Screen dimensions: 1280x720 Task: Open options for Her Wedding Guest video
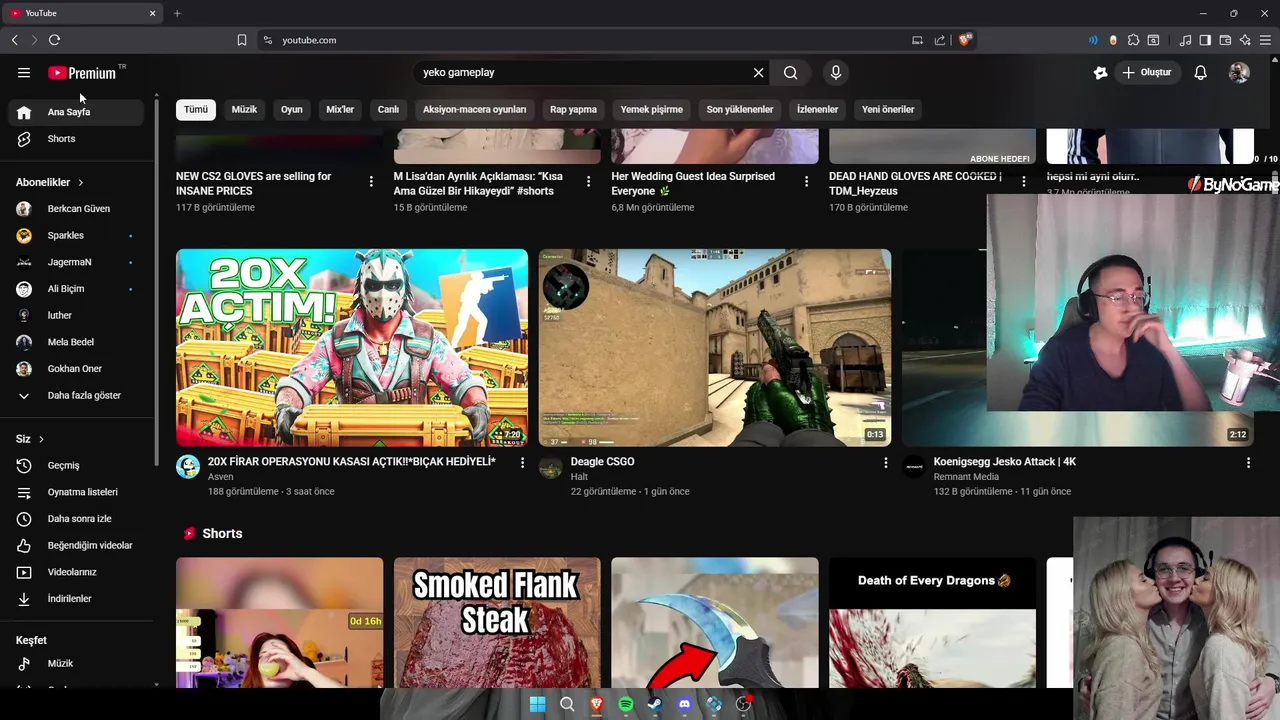pyautogui.click(x=806, y=181)
